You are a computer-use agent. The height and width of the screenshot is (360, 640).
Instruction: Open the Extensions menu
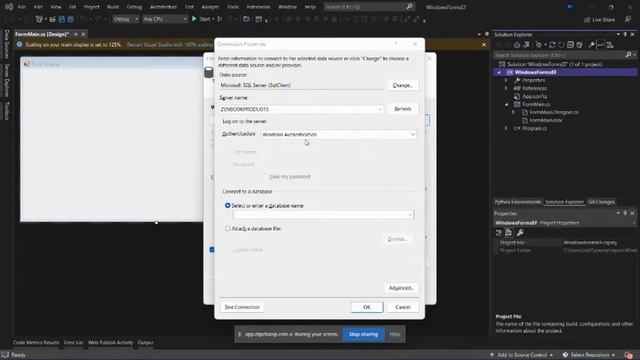258,7
